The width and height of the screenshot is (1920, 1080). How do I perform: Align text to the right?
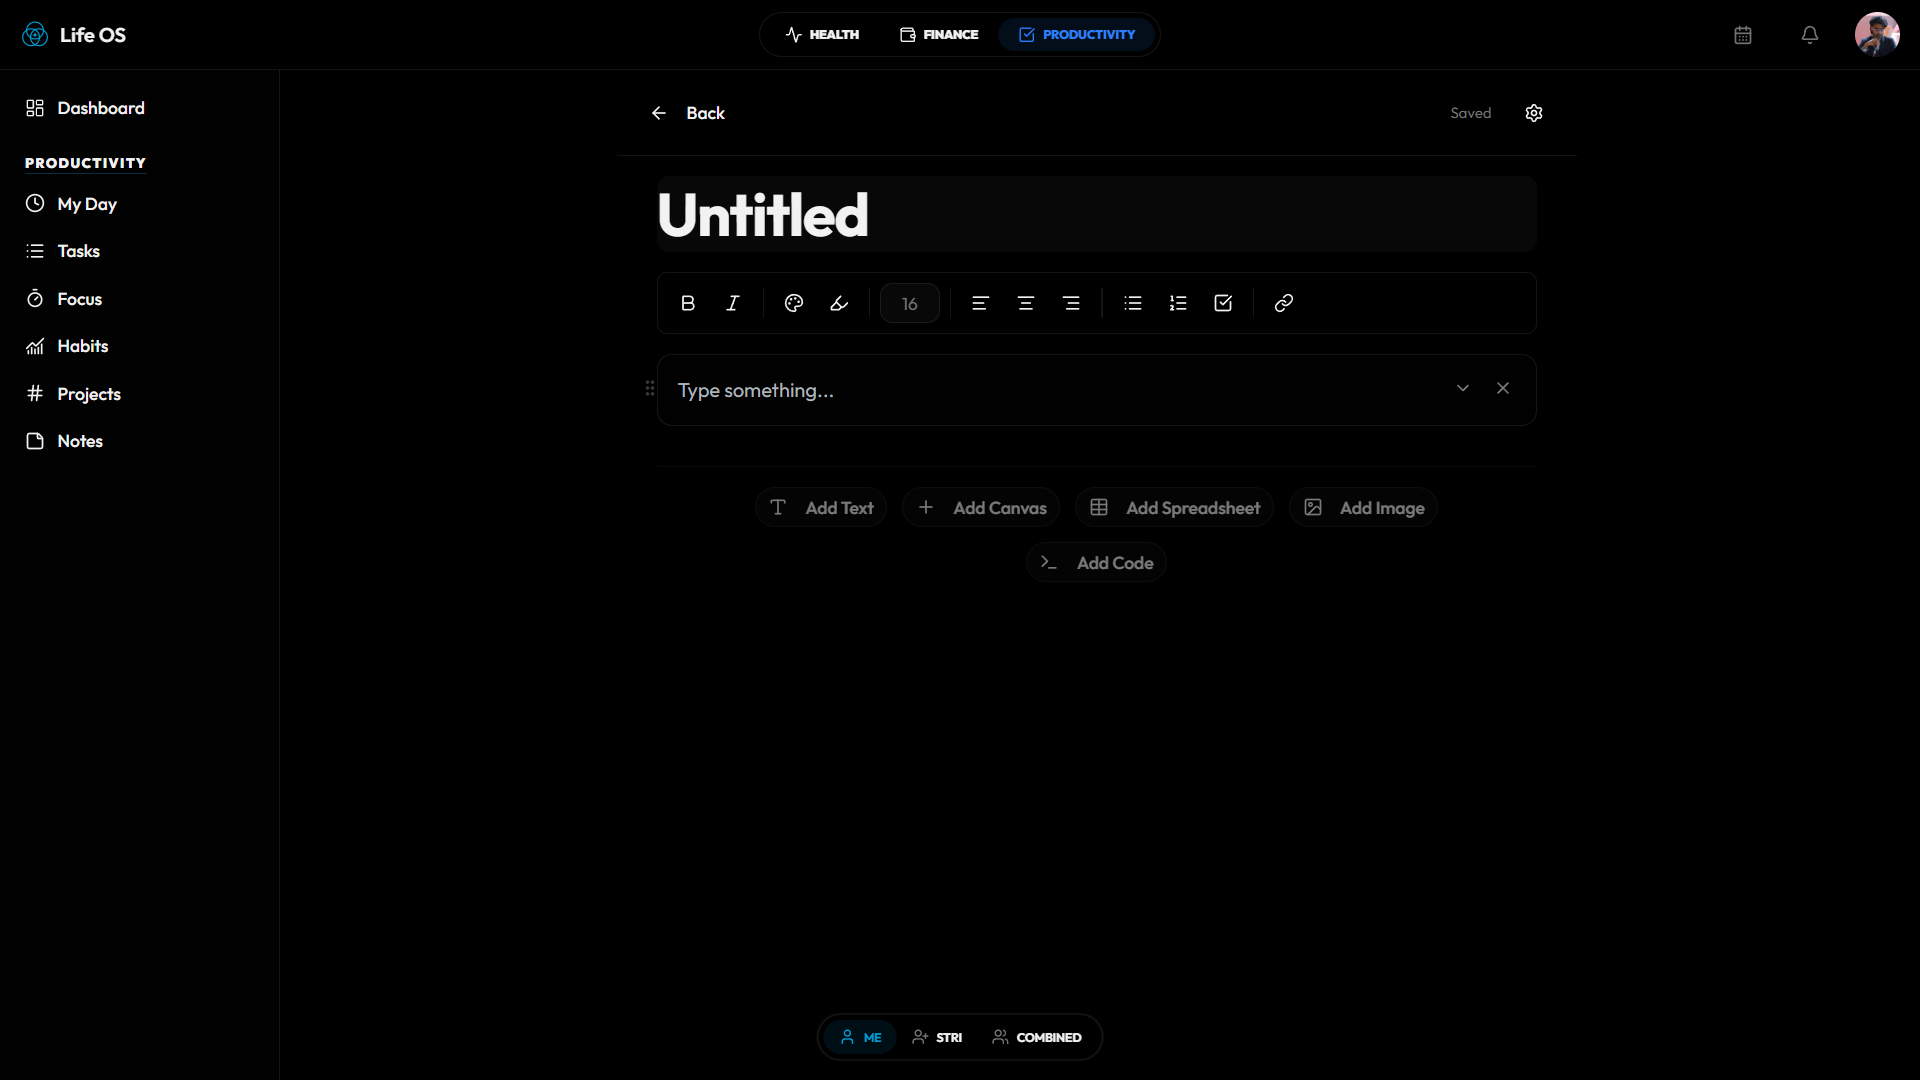tap(1071, 303)
